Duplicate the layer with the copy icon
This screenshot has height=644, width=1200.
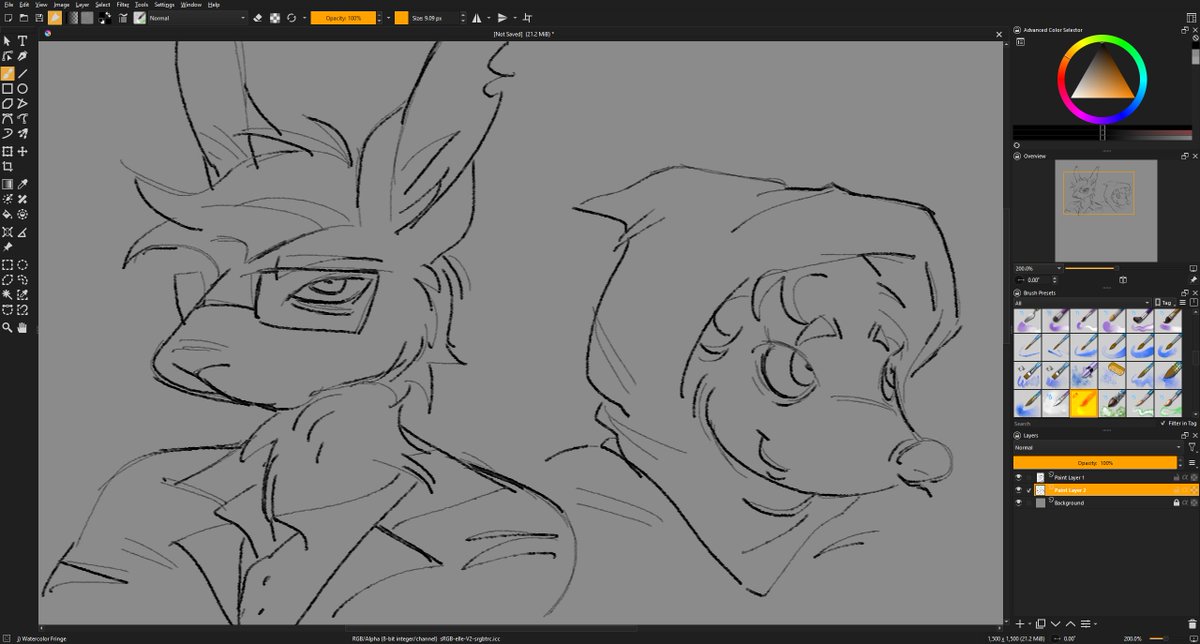click(1040, 624)
